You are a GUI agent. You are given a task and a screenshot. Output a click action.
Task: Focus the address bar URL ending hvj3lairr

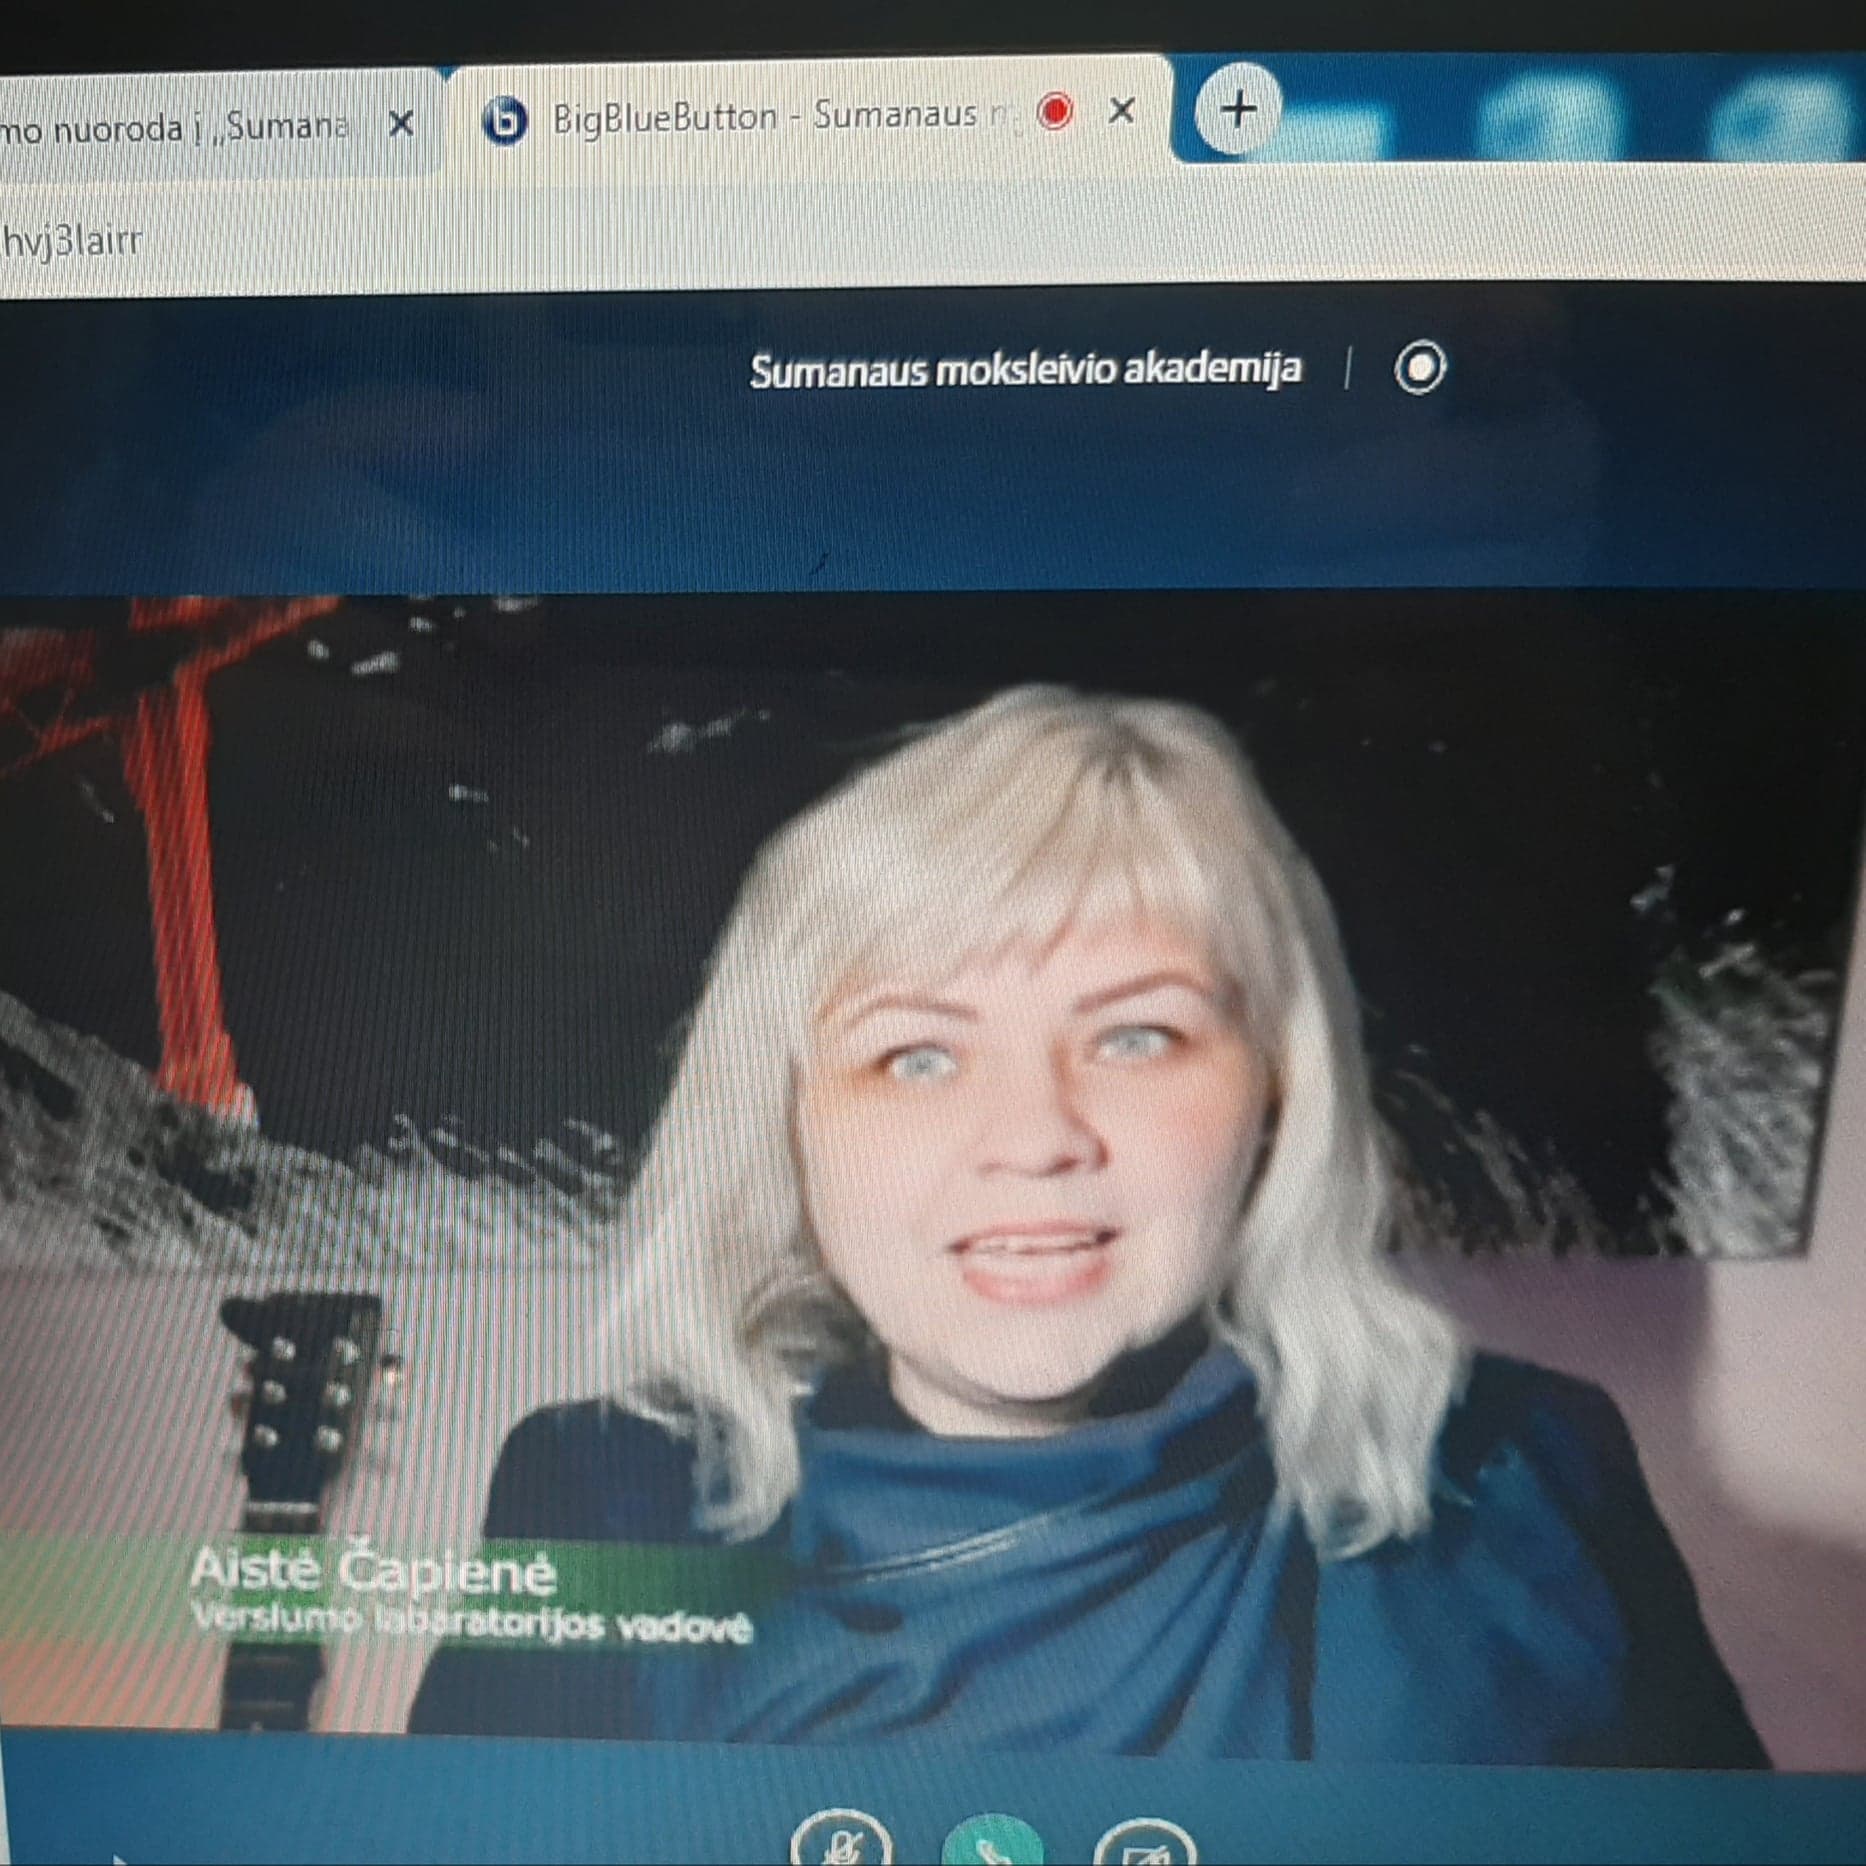[x=400, y=242]
